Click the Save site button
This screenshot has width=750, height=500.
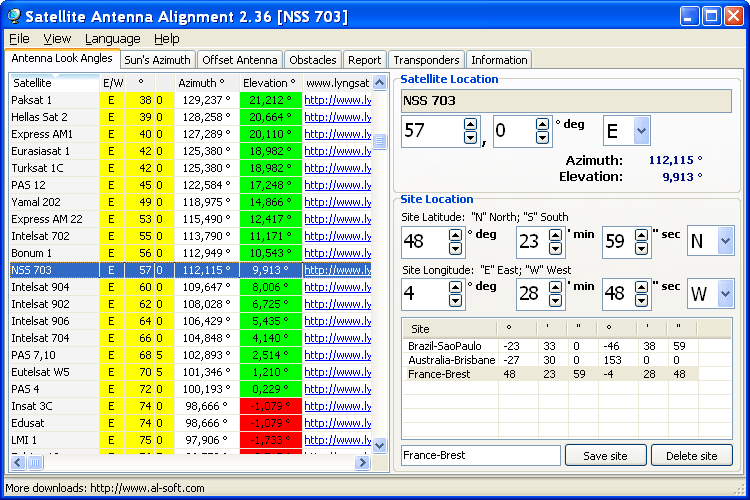tap(606, 456)
